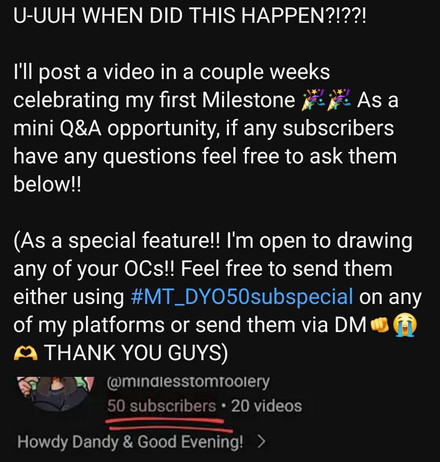The image size is (440, 462).
Task: Open the Howdy Dandy & Good Evening description
Action: [130, 442]
